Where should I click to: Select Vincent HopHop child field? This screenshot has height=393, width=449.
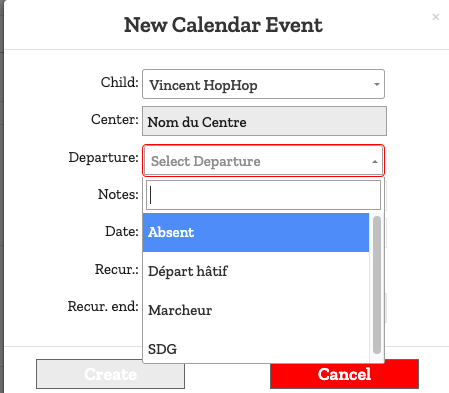click(263, 84)
